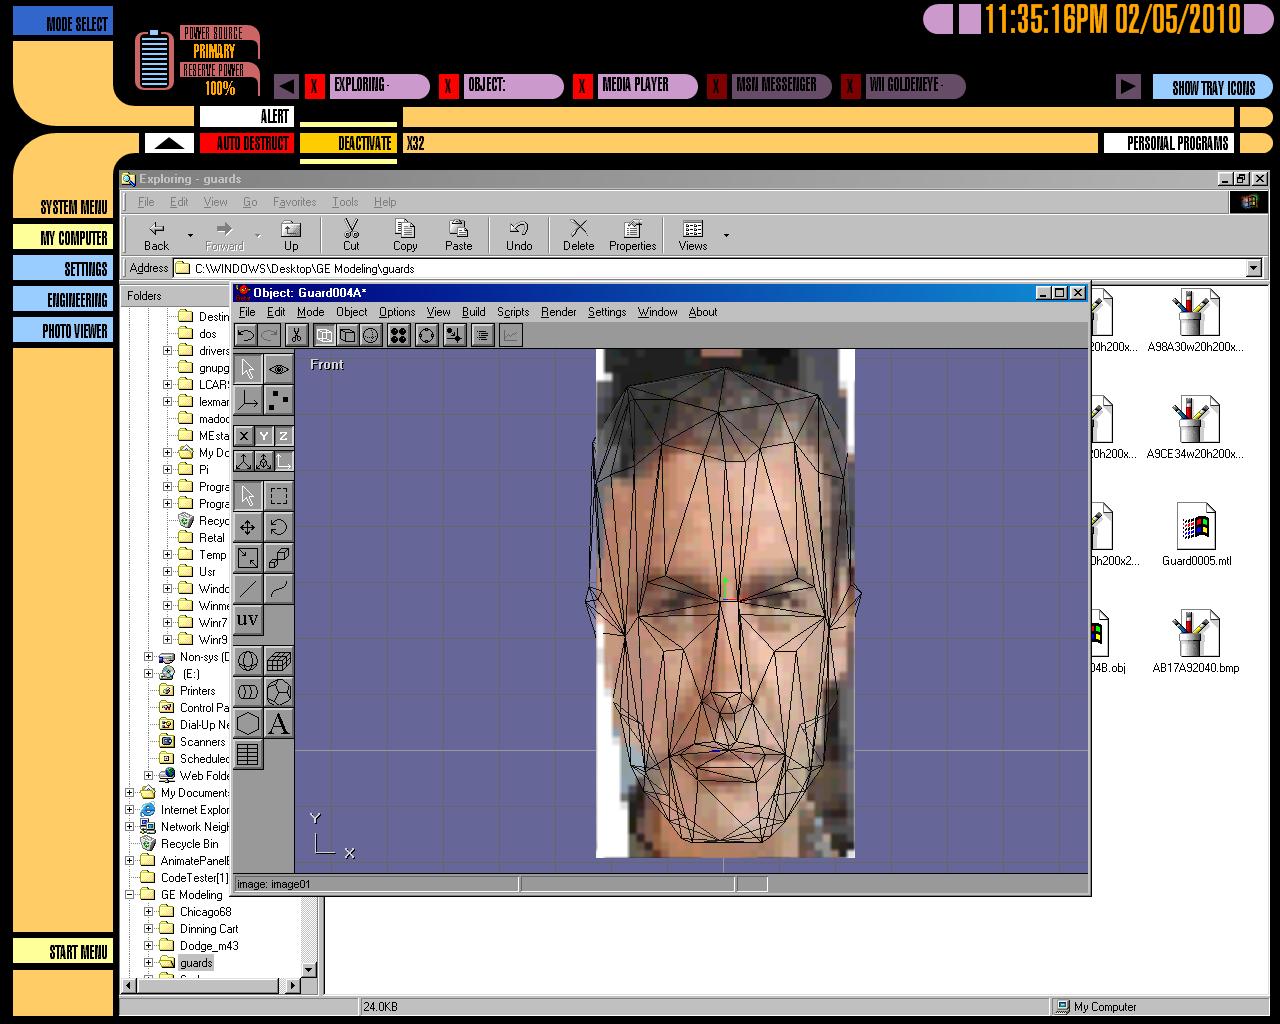Open the Scripts menu

[x=513, y=312]
